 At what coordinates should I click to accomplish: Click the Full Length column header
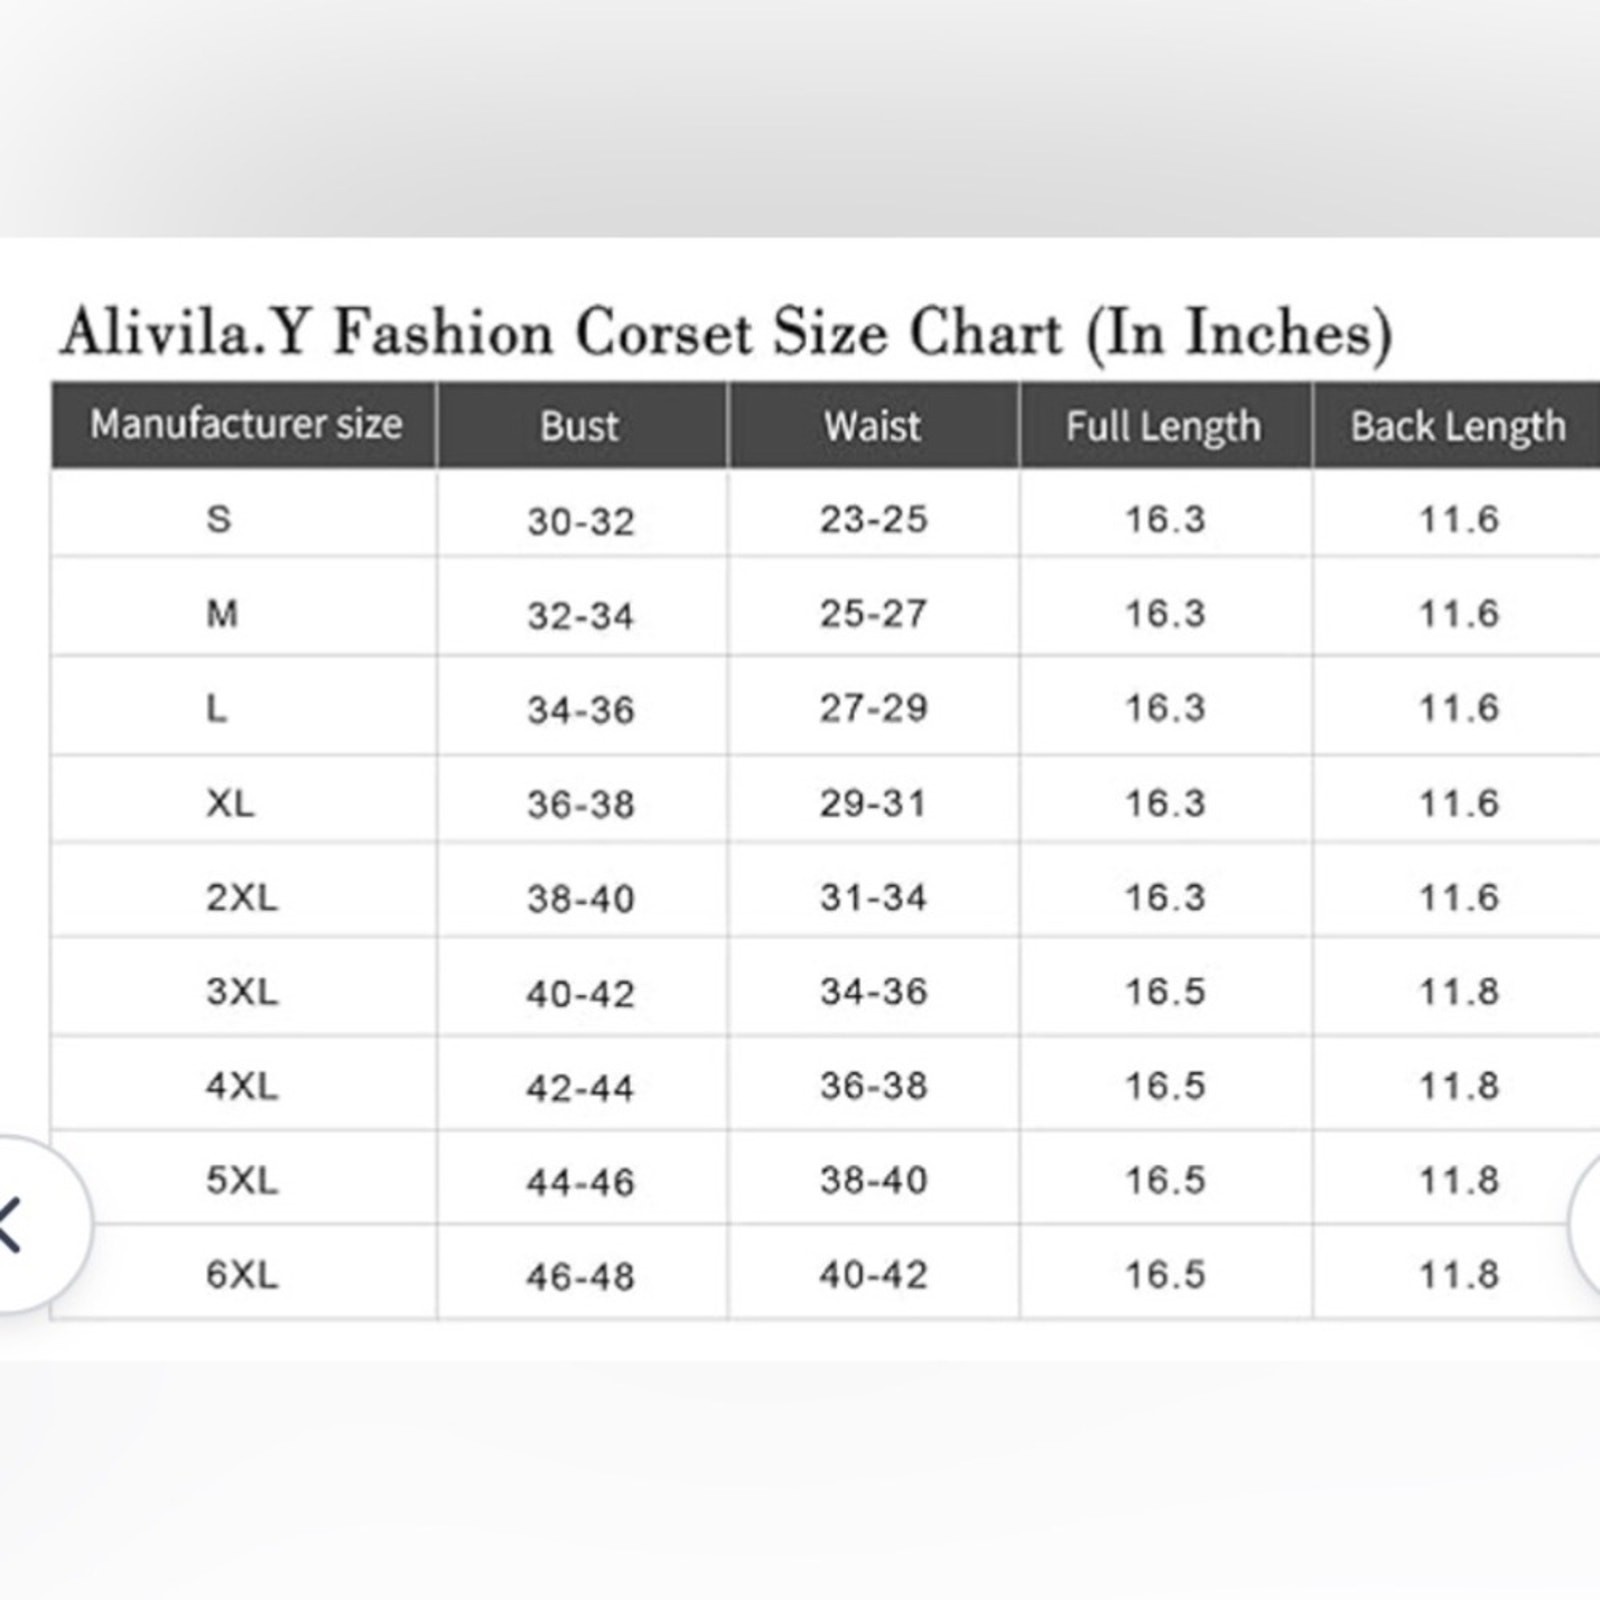(1164, 428)
